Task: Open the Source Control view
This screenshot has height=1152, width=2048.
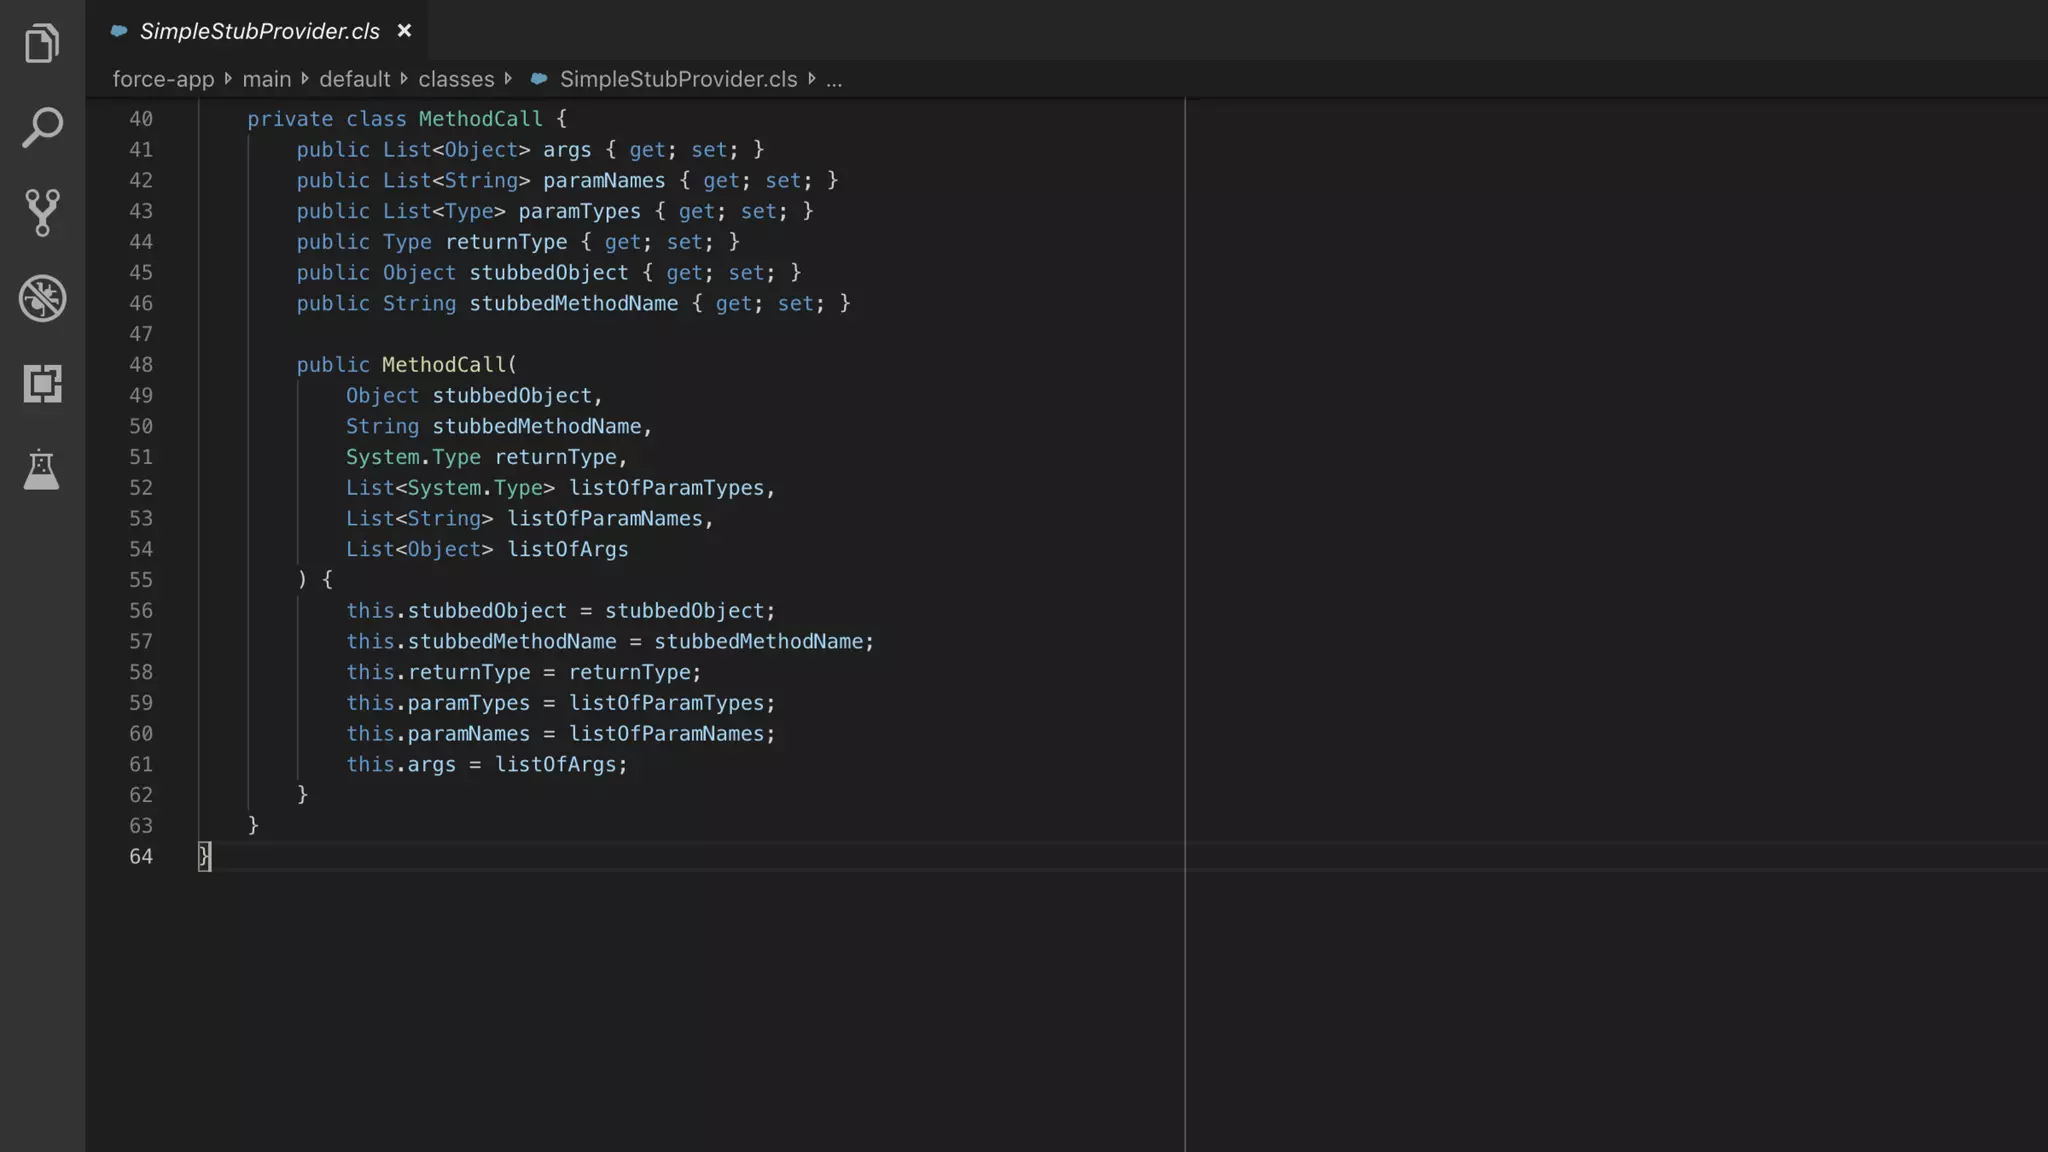Action: pos(42,213)
